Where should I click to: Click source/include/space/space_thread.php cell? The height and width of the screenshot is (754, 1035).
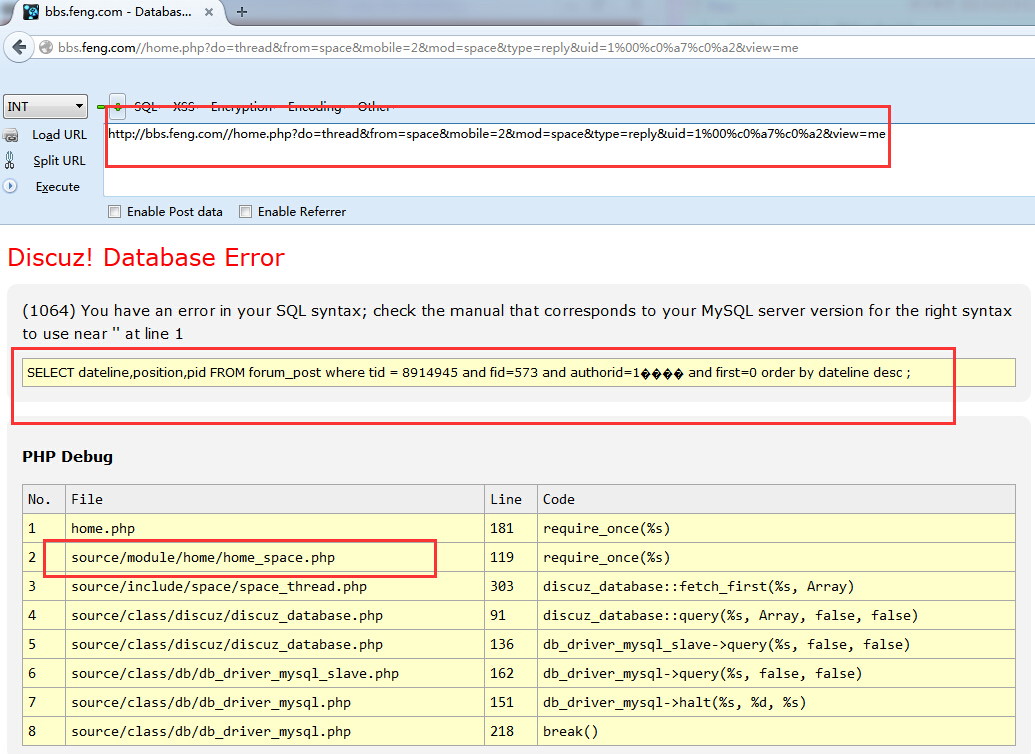[275, 586]
